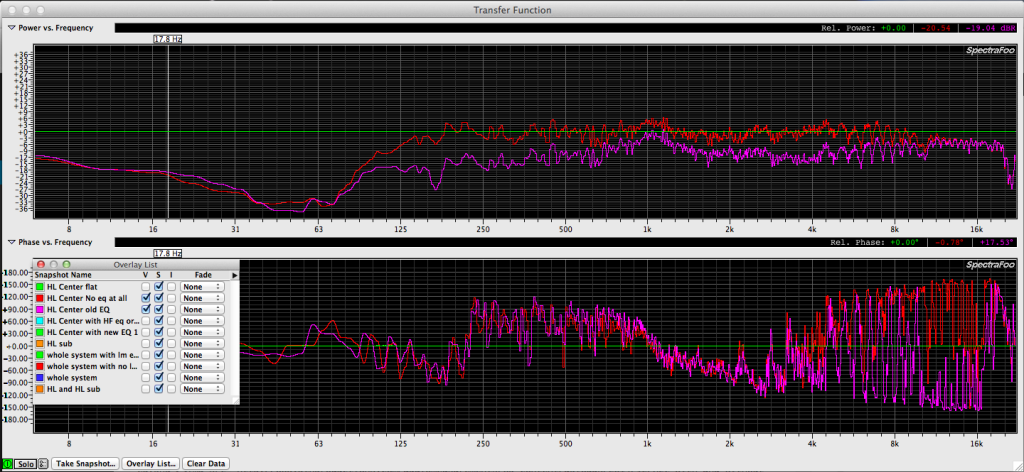Toggle the I checkbox for HL sub
This screenshot has height=472, width=1024.
(171, 344)
